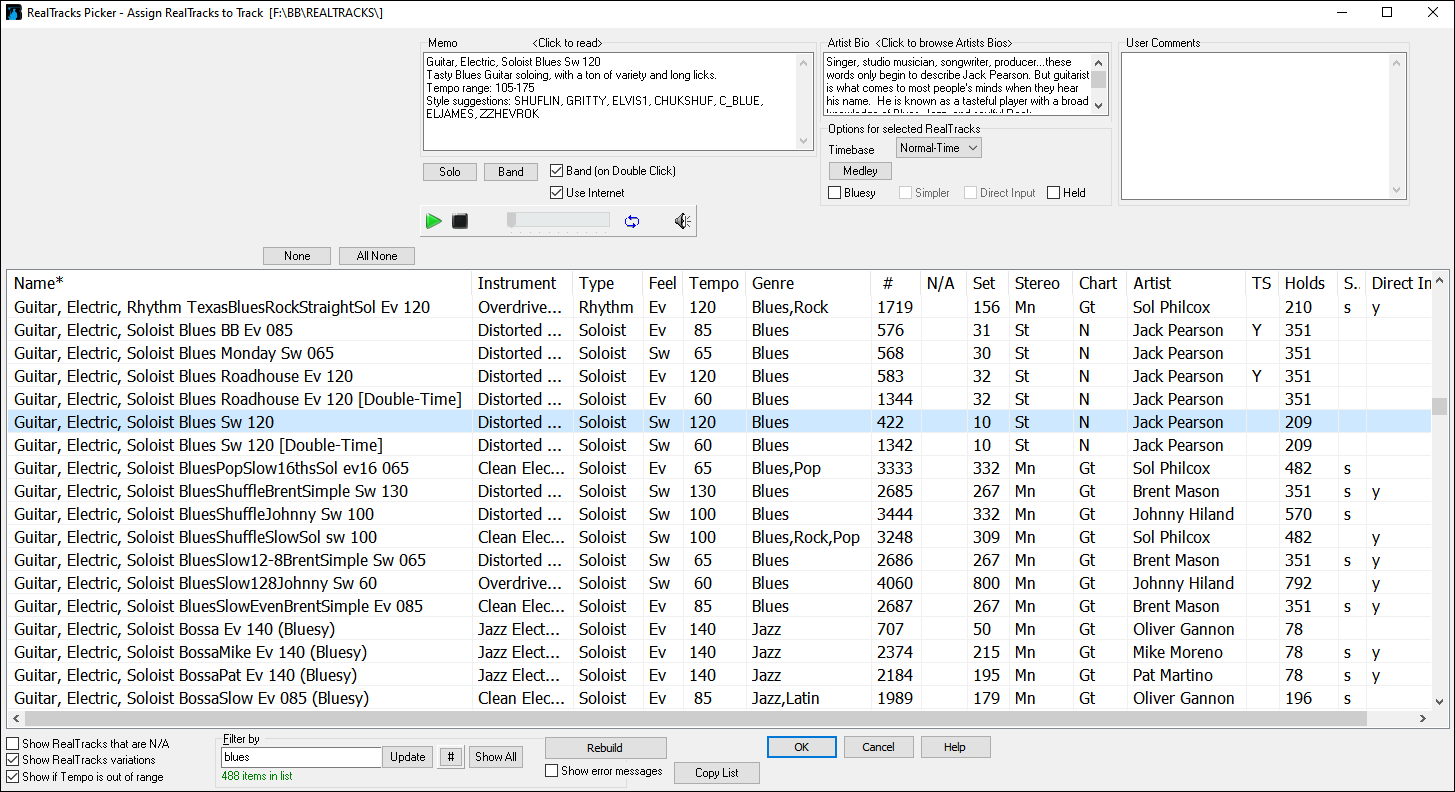The width and height of the screenshot is (1455, 792).
Task: Click the Solo button
Action: click(450, 172)
